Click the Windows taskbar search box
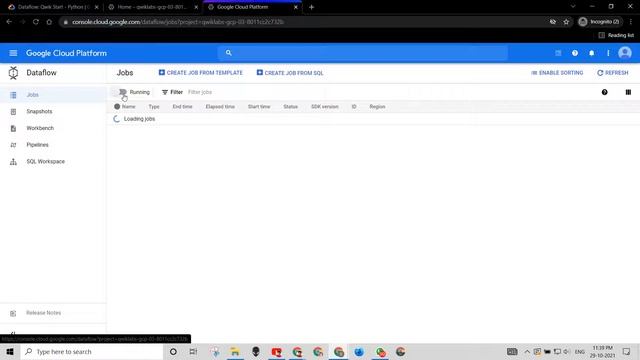 [92, 351]
